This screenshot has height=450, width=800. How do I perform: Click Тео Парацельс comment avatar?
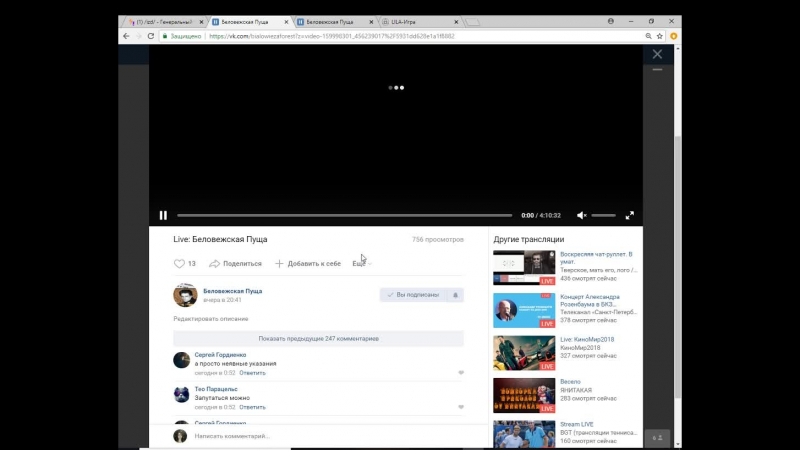tap(181, 394)
